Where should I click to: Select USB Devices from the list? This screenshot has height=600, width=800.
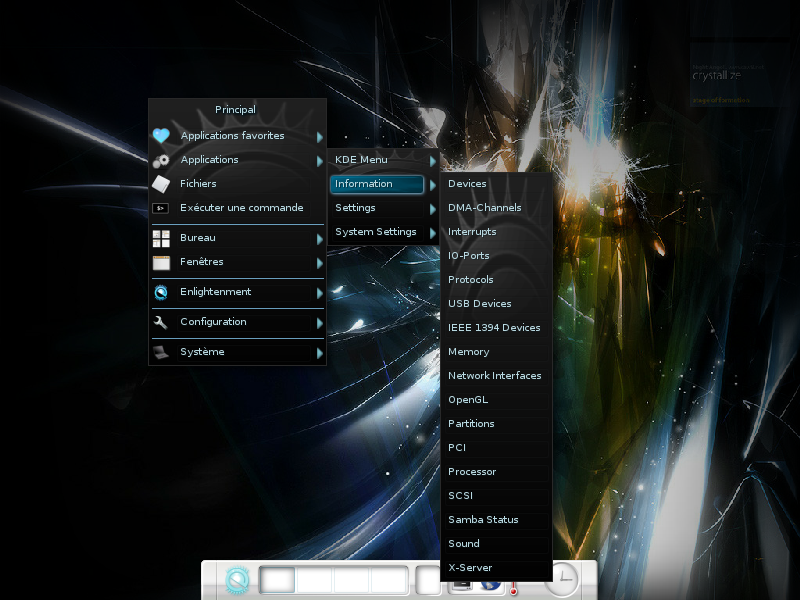479,304
